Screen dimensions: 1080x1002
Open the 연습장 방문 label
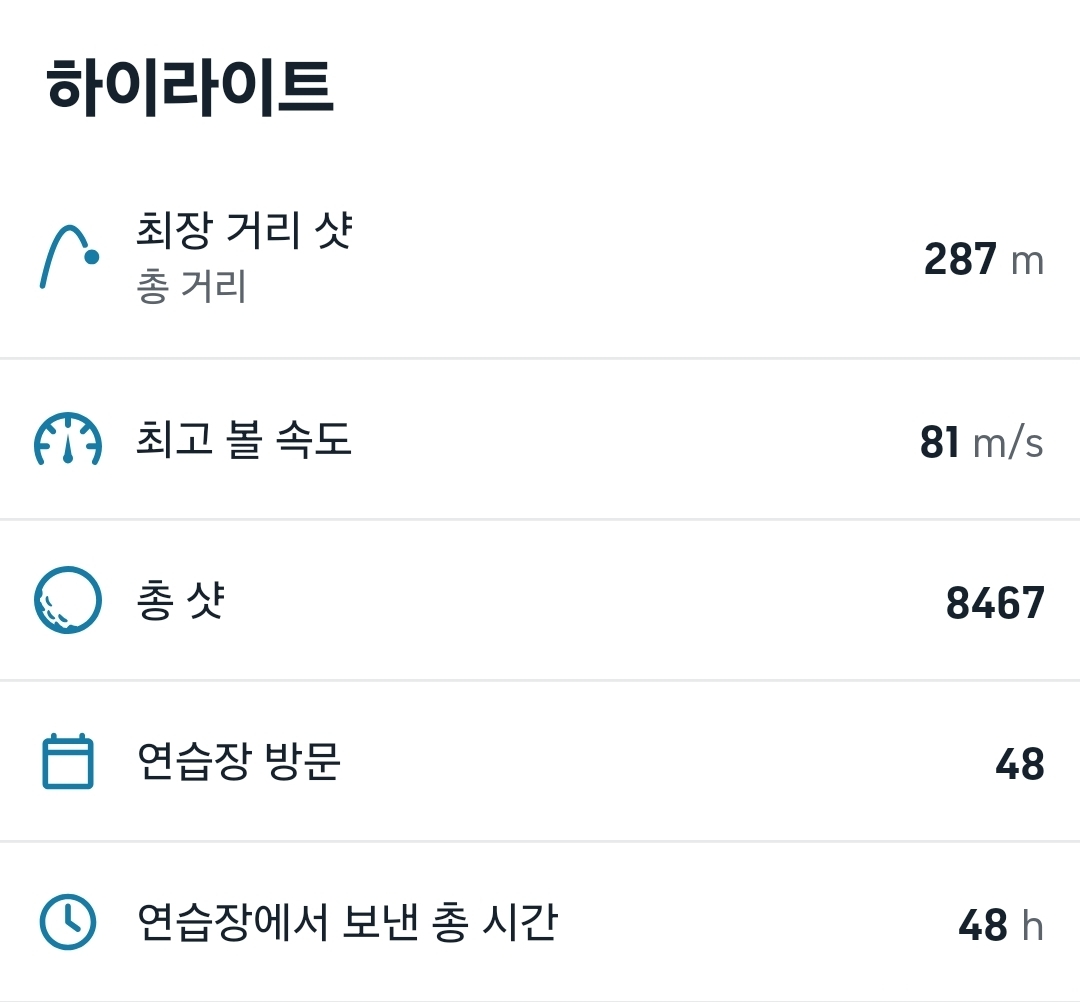click(238, 763)
